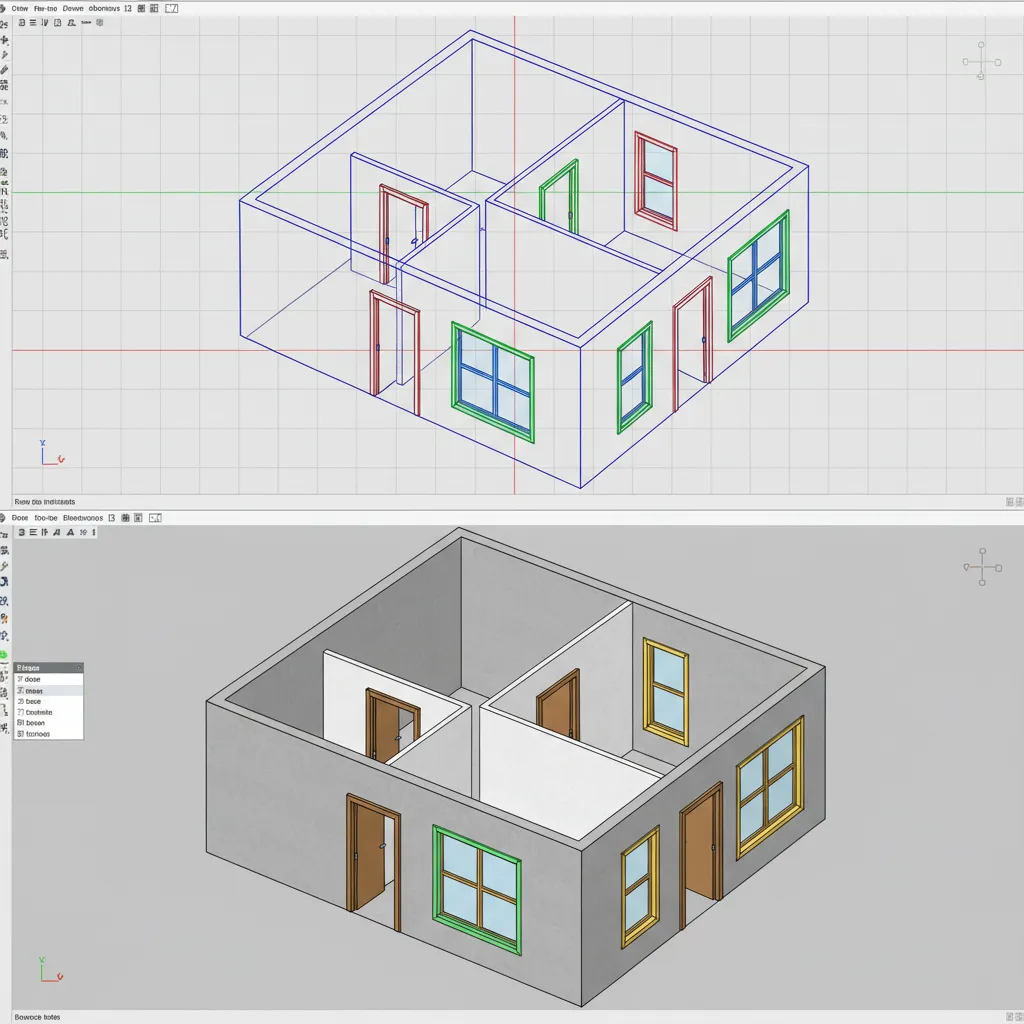Click the boxed button at the menu bar's right end
1024x1024 pixels.
click(172, 8)
